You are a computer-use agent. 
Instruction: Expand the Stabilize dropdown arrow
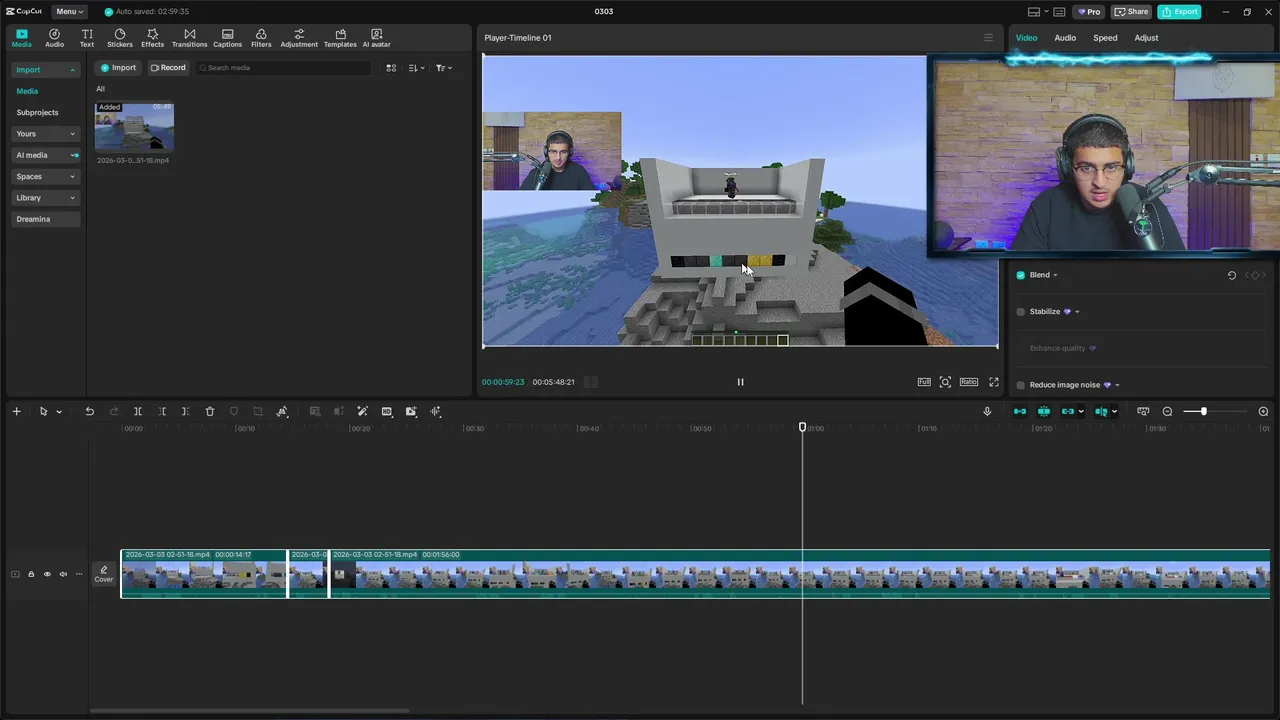(1077, 312)
